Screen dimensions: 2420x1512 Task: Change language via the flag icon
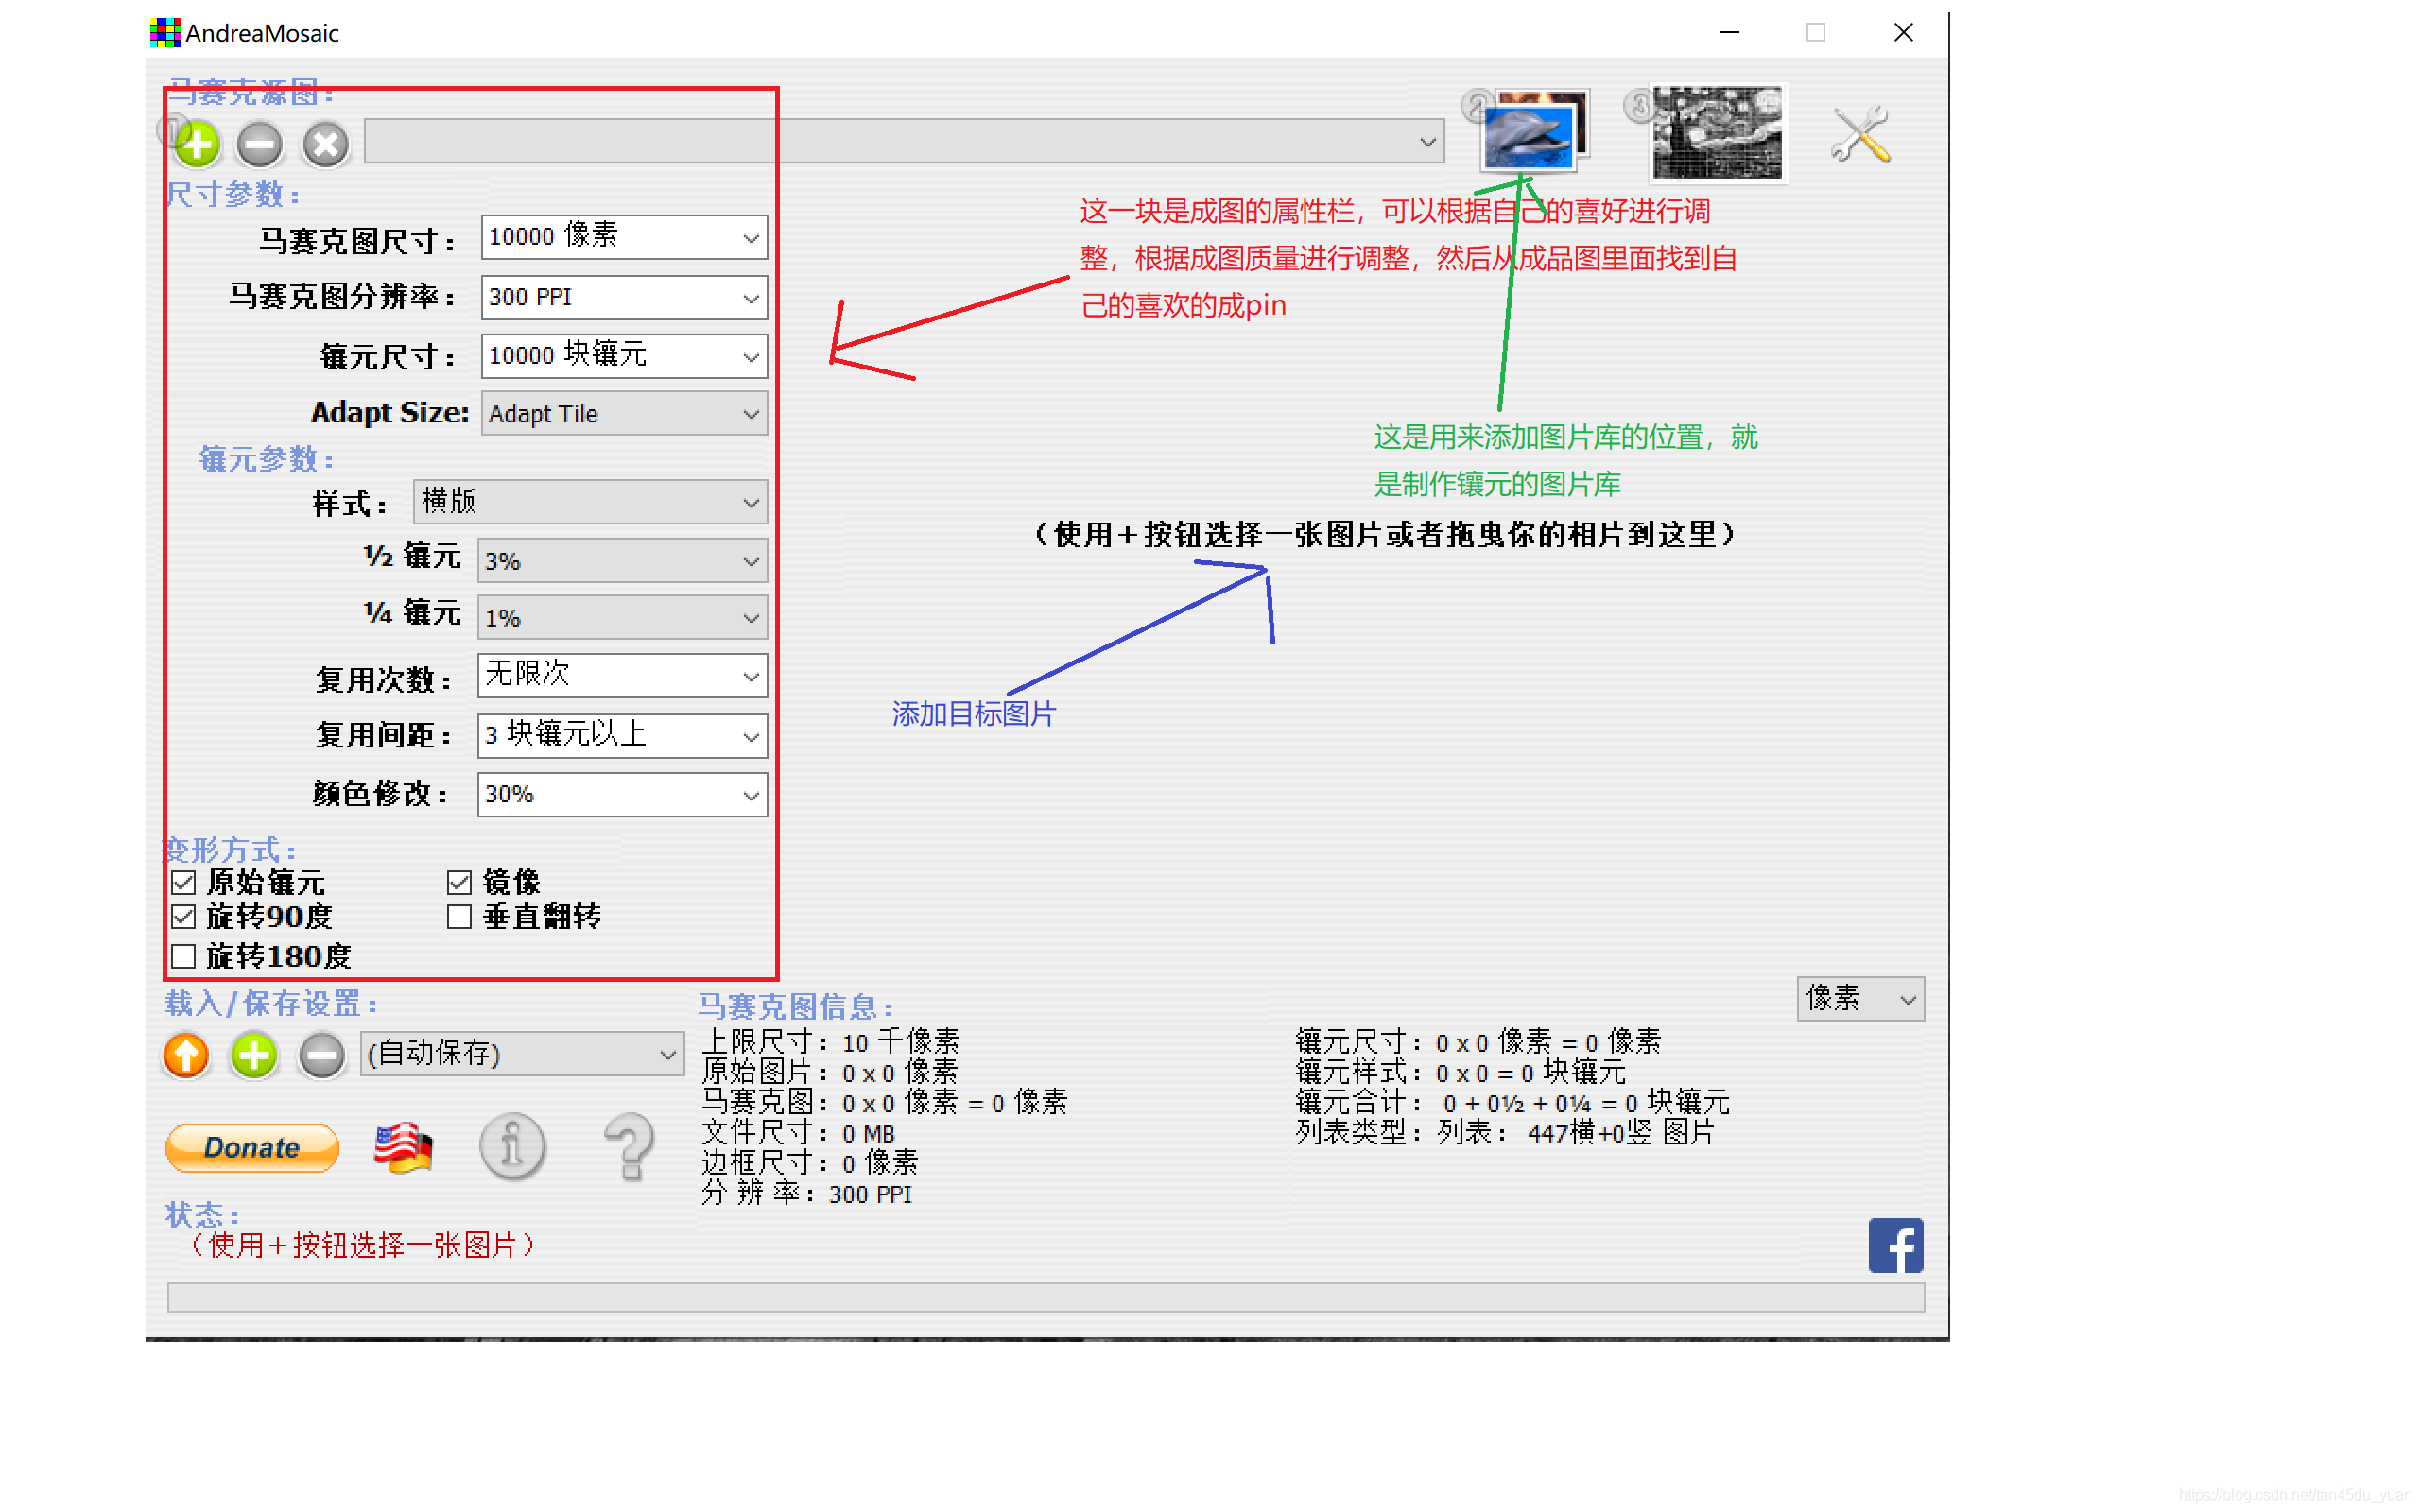(x=403, y=1147)
